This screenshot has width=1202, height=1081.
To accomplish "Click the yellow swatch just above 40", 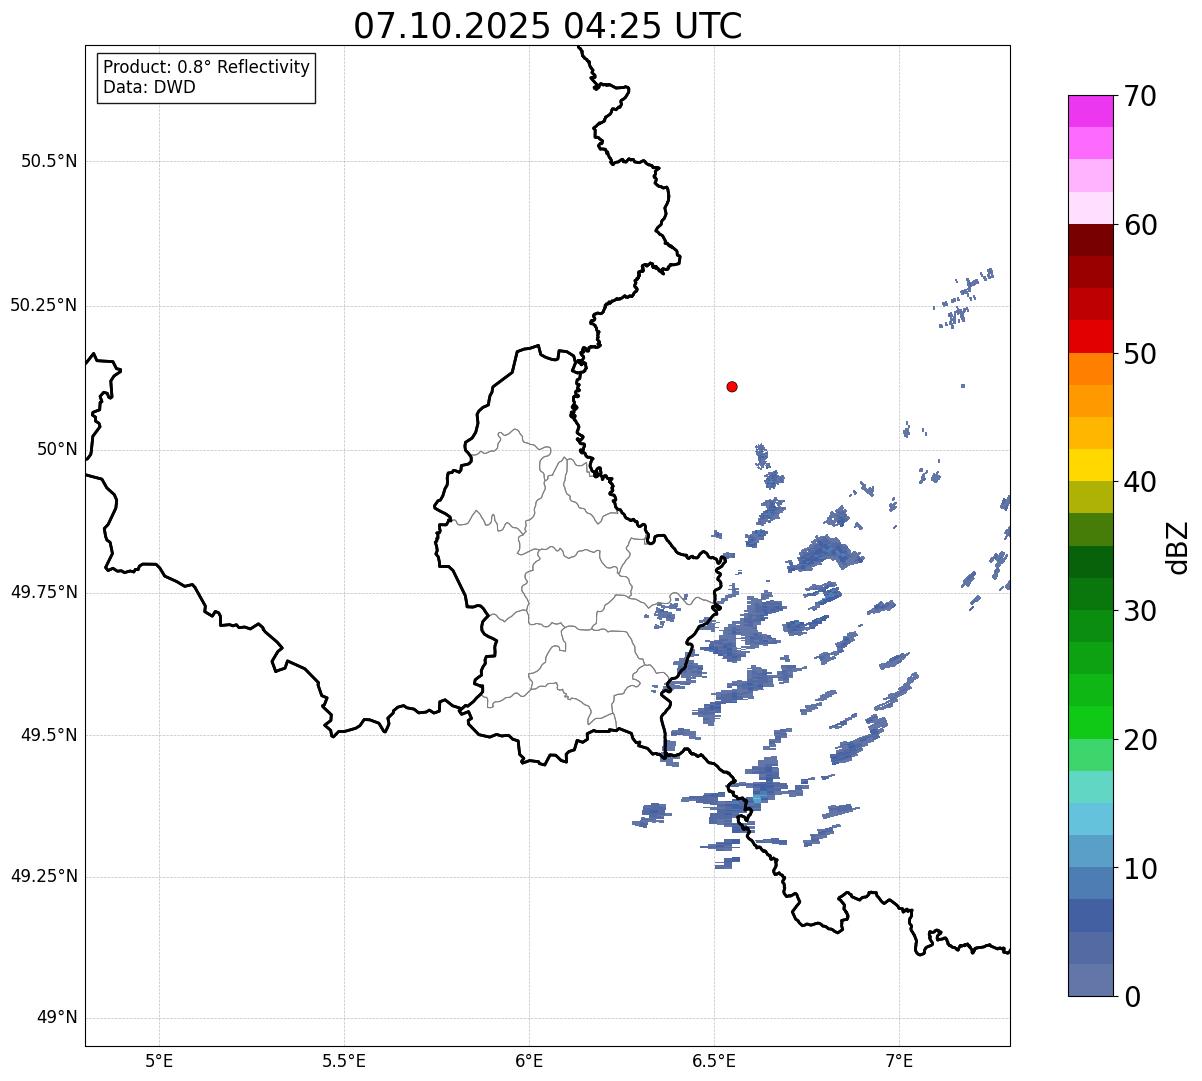I will [1090, 465].
